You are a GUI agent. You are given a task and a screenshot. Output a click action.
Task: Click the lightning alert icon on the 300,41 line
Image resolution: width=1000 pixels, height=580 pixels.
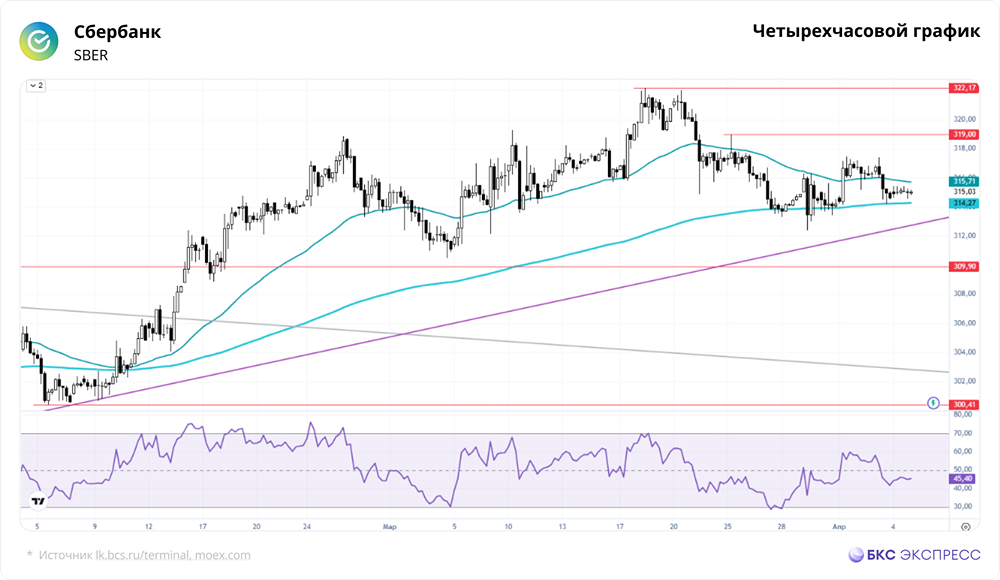click(933, 404)
